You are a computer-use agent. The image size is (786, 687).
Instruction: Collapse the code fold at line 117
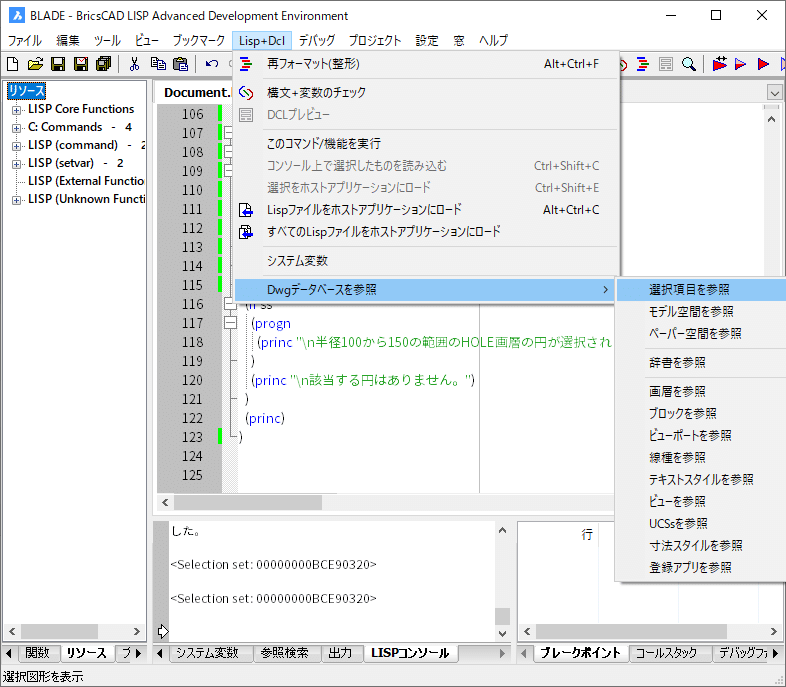(230, 323)
